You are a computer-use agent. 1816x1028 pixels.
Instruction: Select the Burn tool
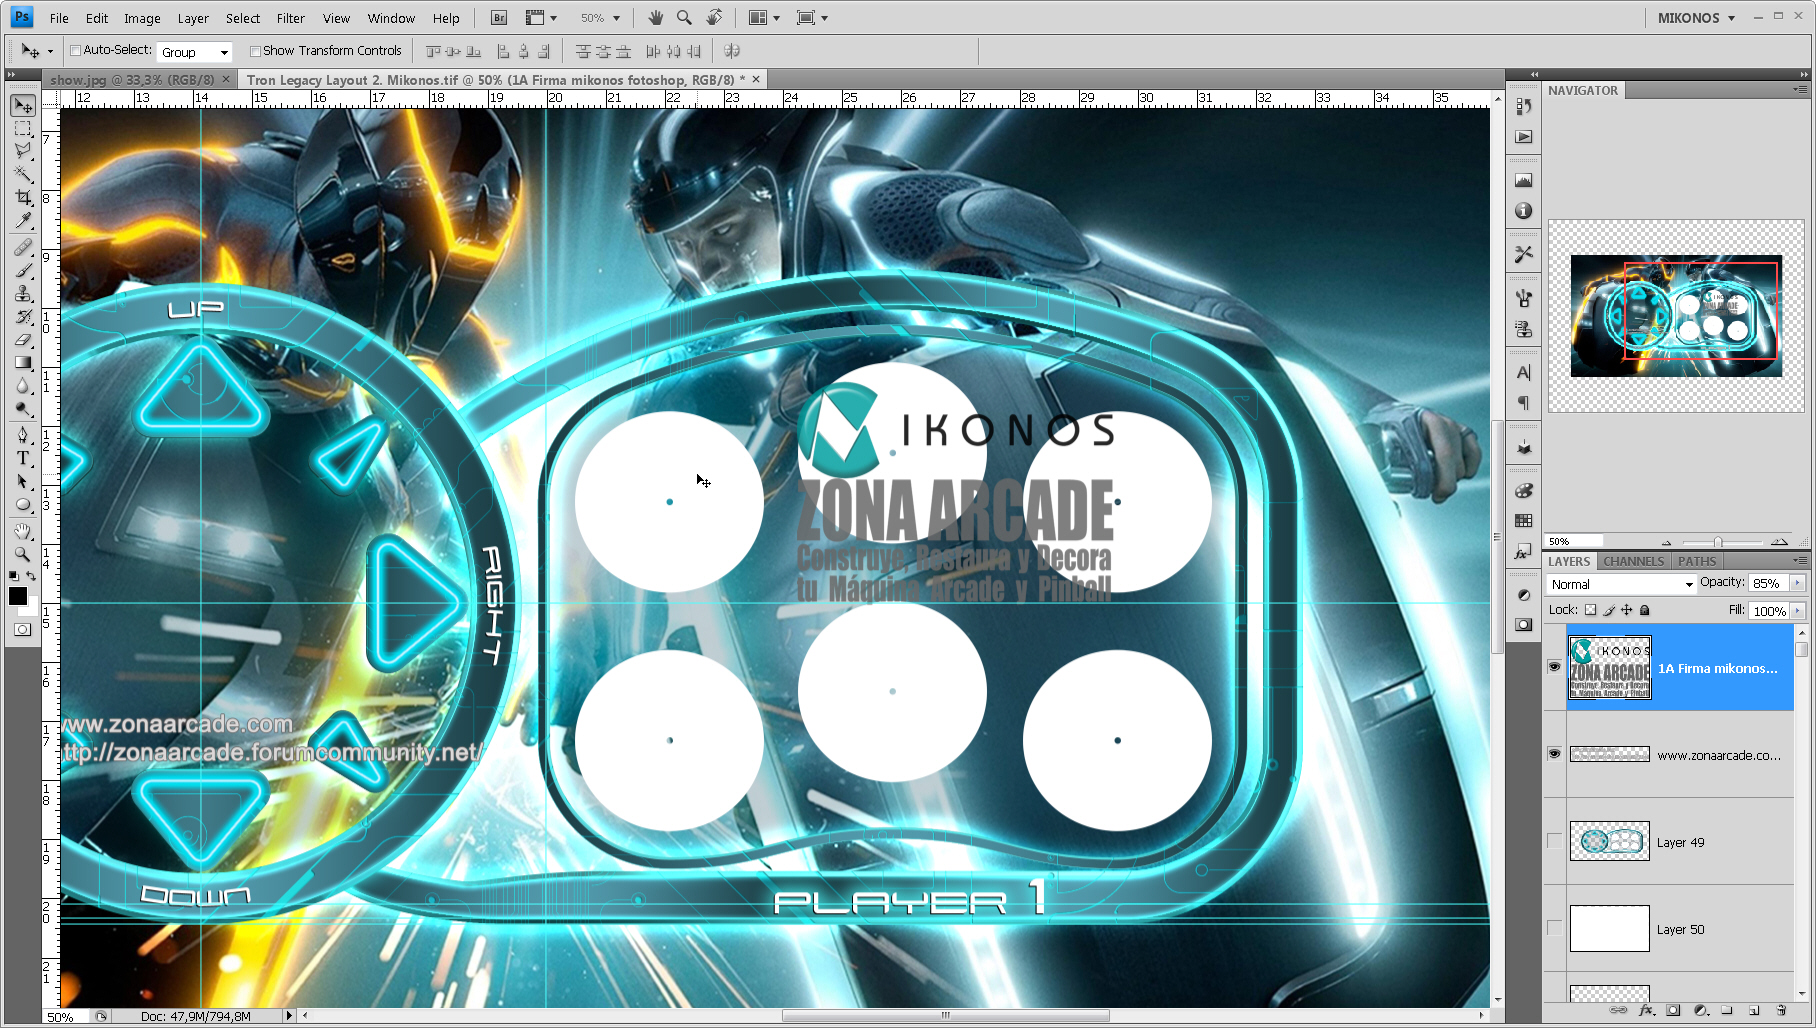pos(23,409)
